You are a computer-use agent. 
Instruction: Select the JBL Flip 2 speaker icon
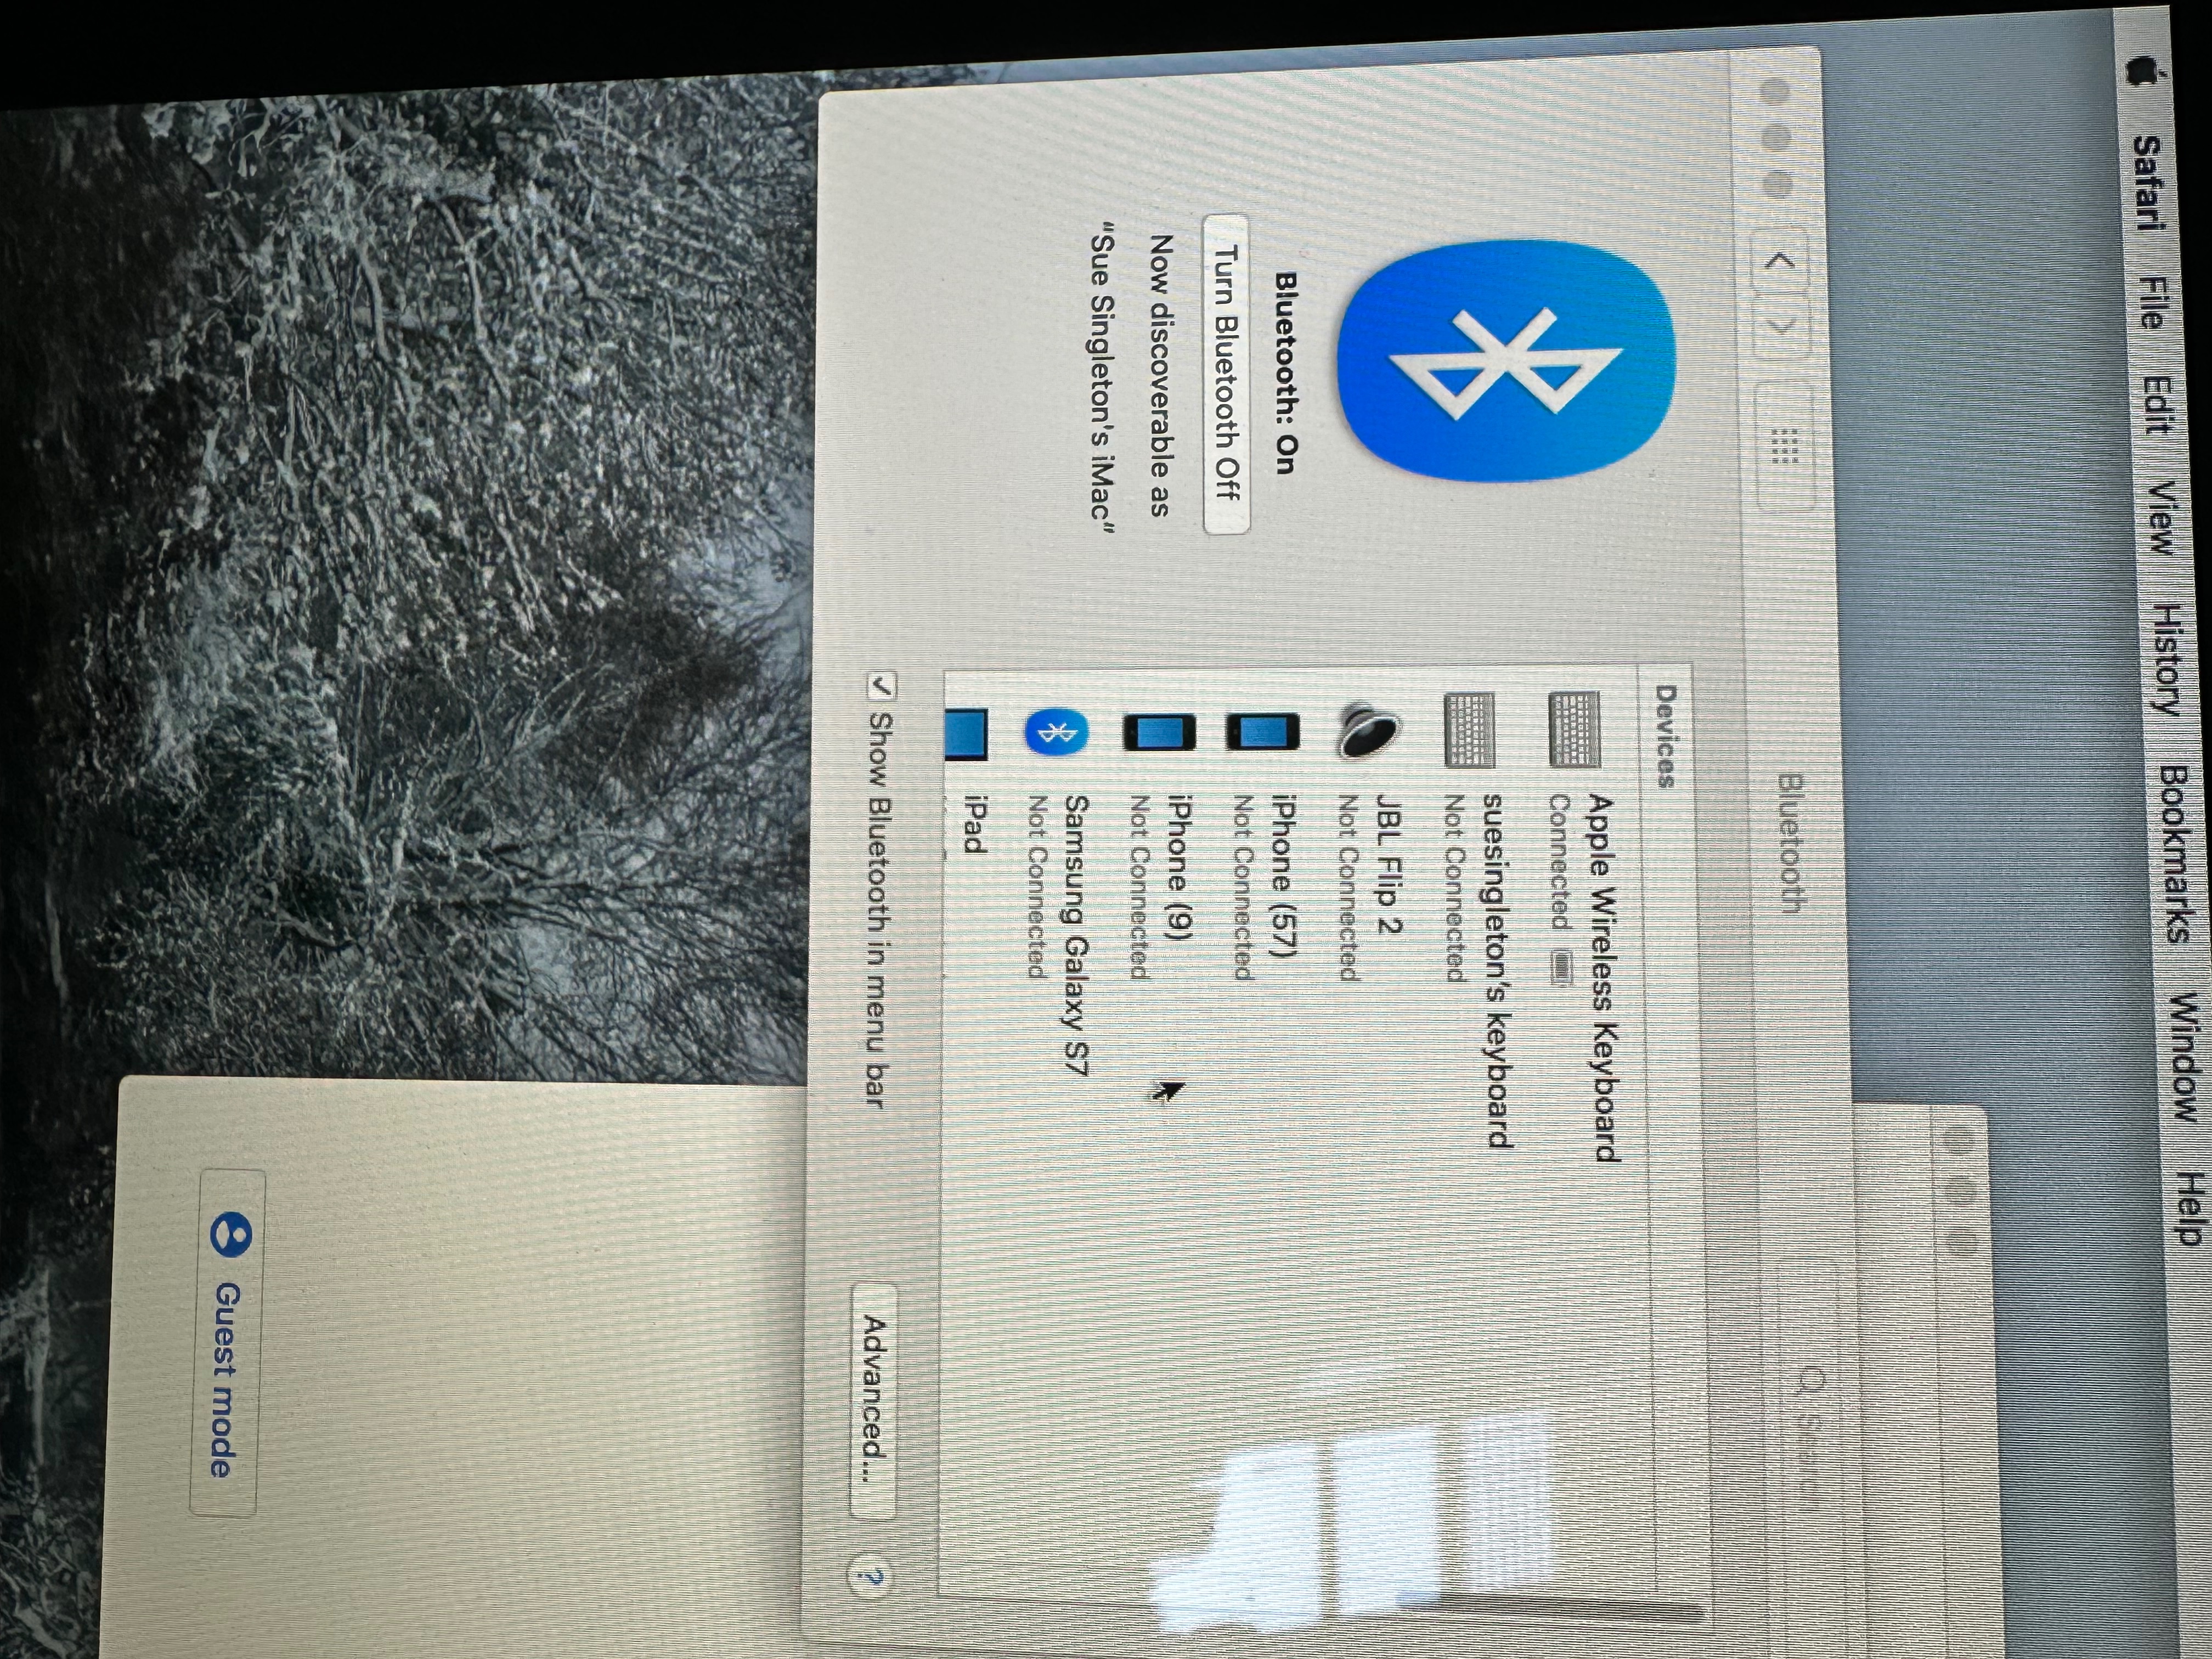1367,732
